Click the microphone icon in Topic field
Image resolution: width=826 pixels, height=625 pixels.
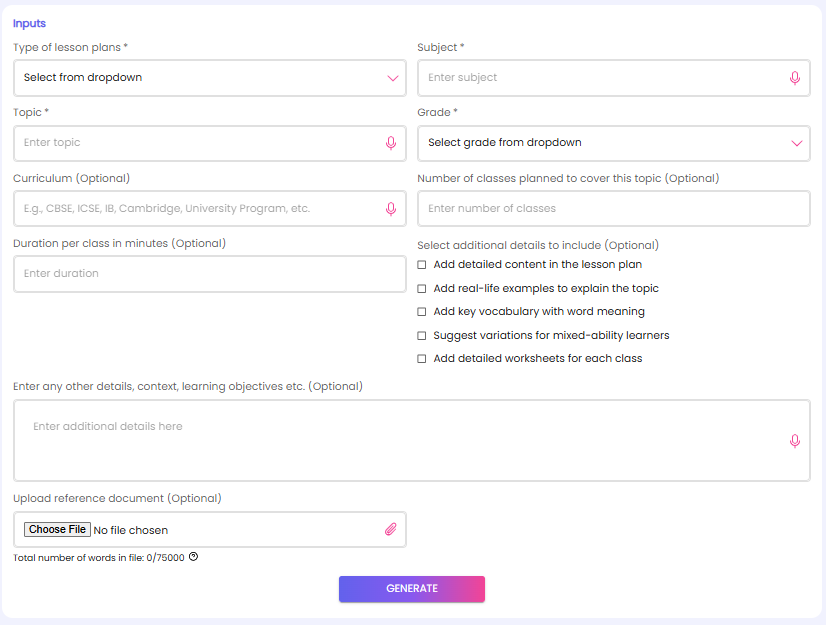[390, 143]
